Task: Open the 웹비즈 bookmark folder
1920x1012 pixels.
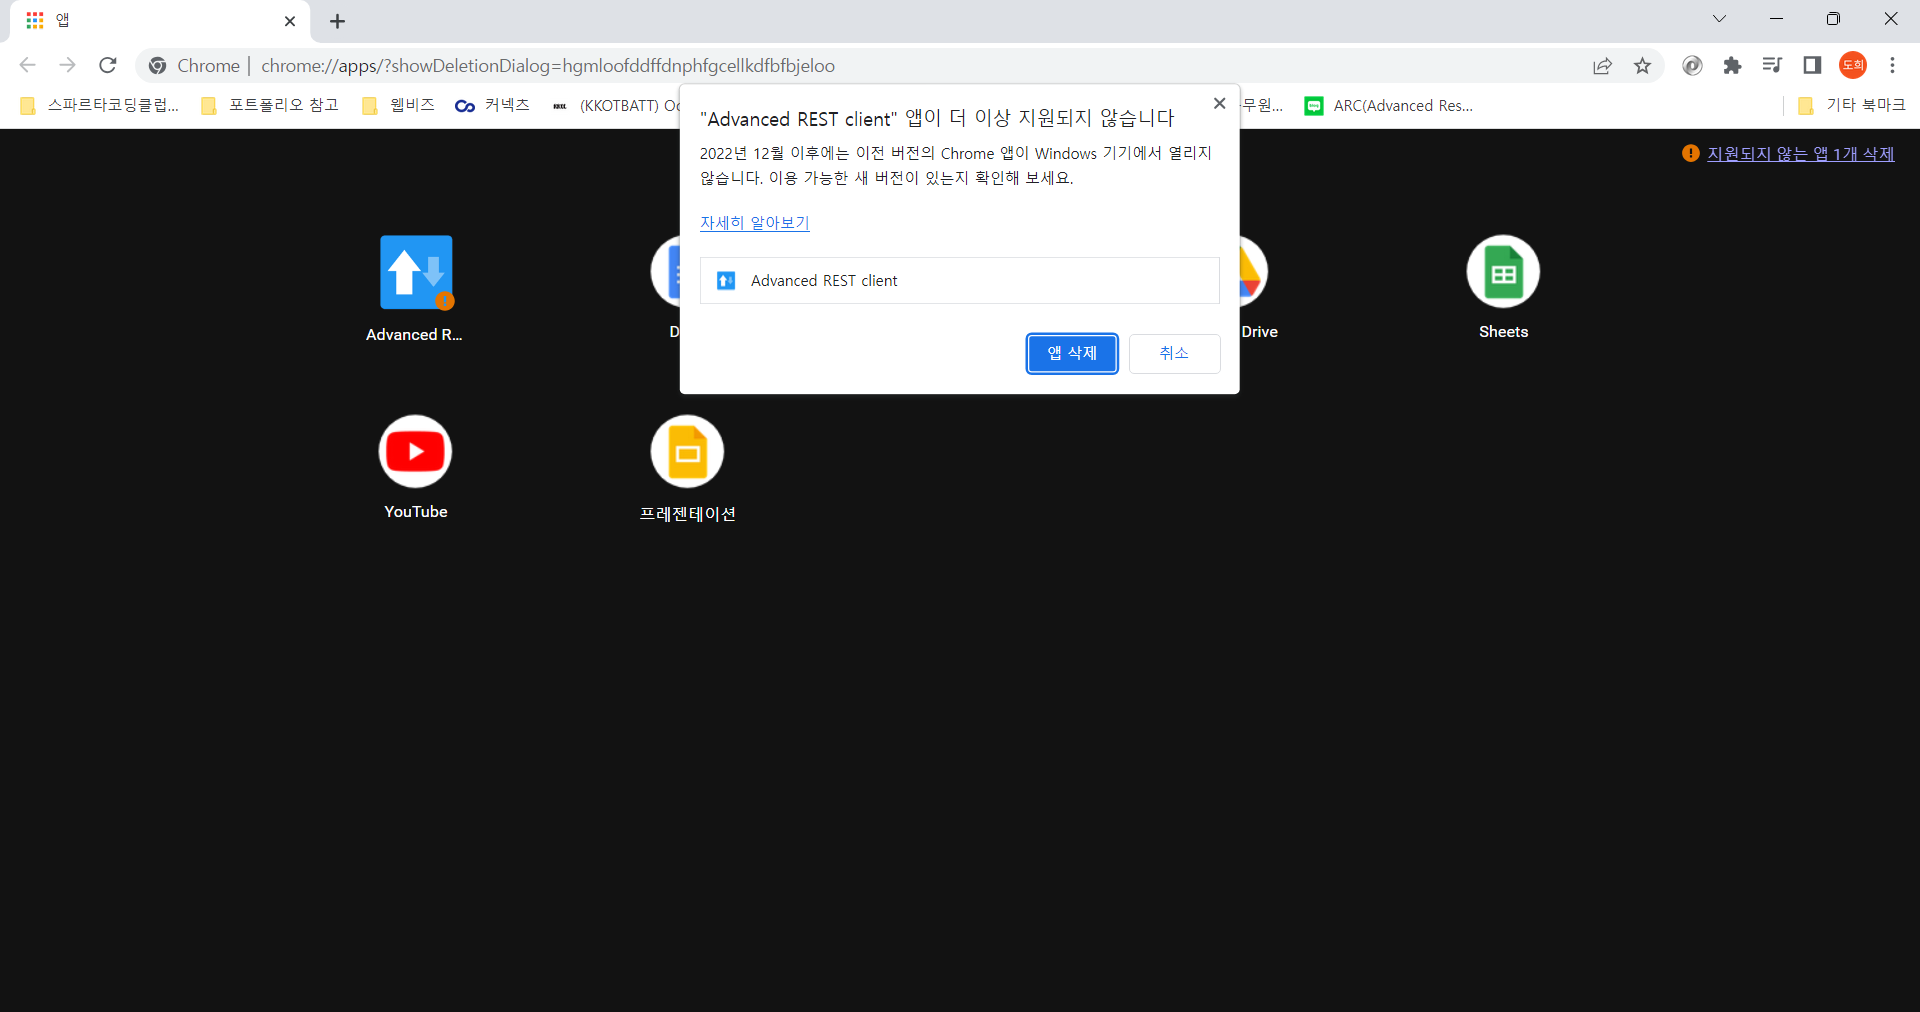Action: click(398, 105)
